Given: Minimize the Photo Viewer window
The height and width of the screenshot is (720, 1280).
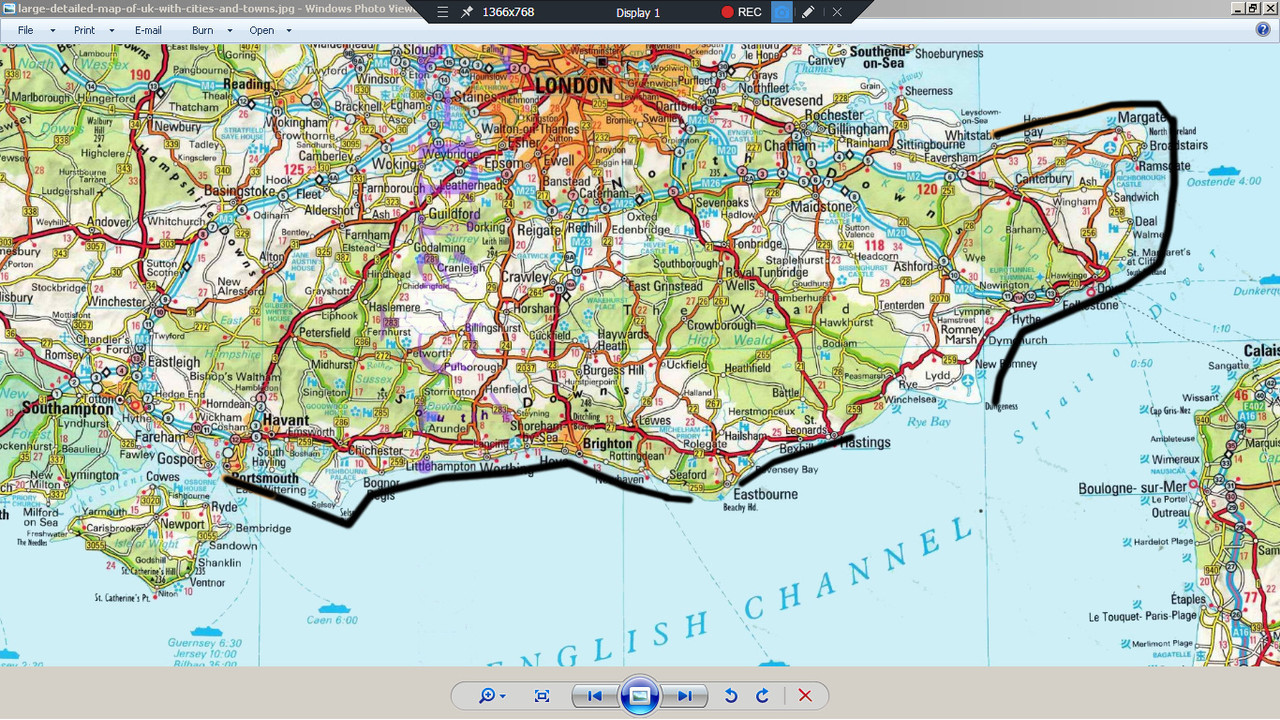Looking at the screenshot, I should tap(1238, 8).
